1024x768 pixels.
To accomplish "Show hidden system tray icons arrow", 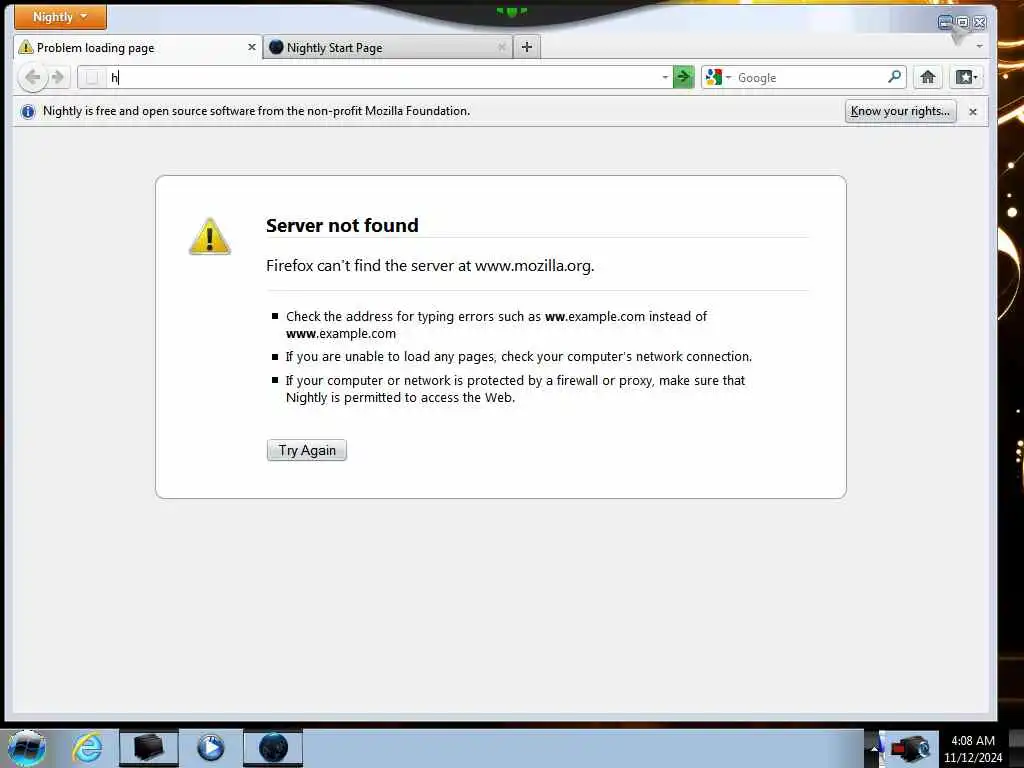I will [874, 748].
